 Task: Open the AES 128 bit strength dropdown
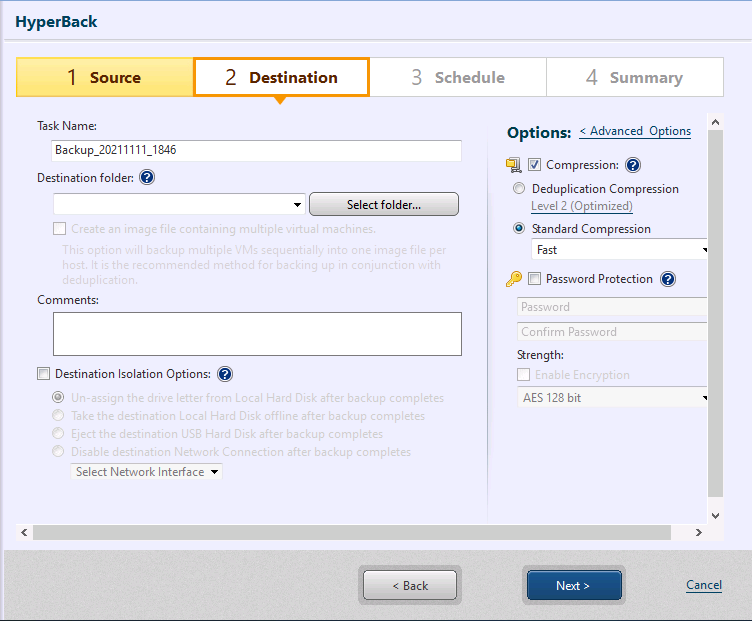tap(704, 398)
